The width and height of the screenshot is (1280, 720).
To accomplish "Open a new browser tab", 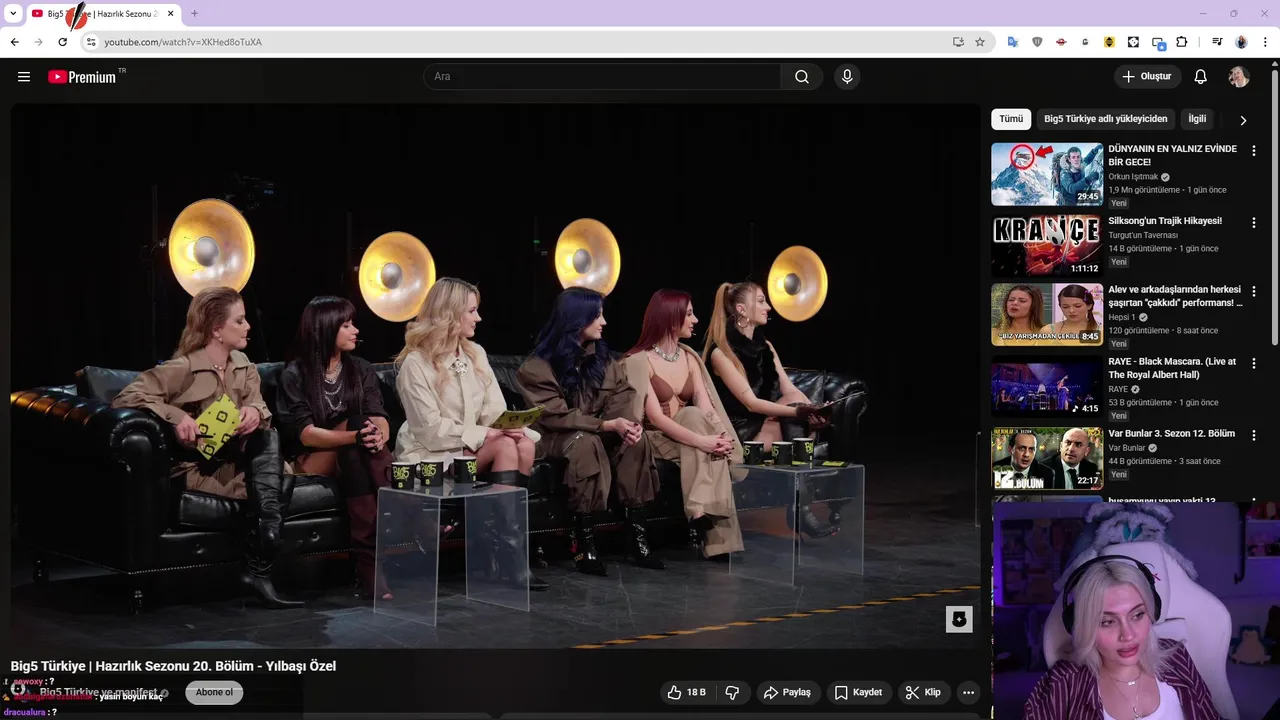I will [x=194, y=14].
